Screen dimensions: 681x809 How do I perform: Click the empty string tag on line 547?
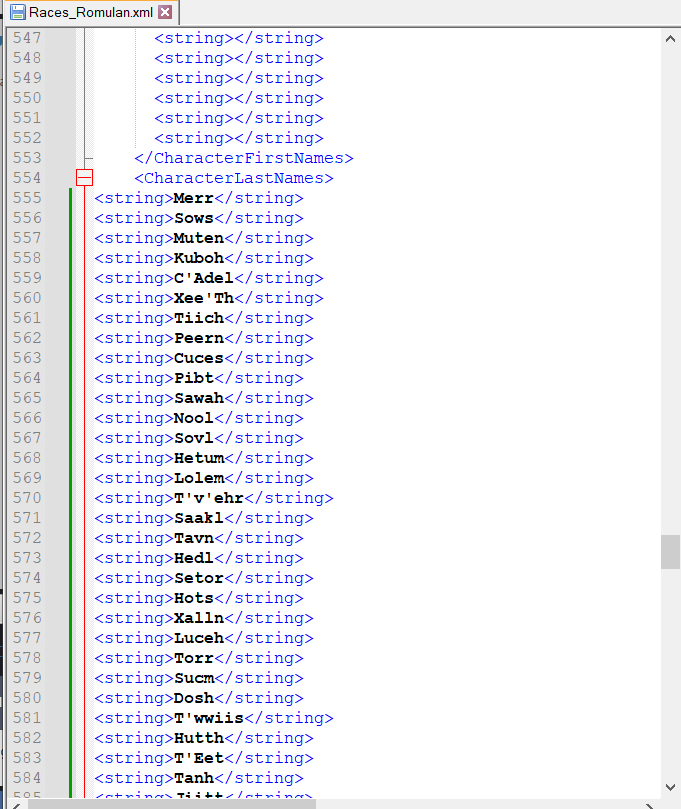(x=239, y=38)
